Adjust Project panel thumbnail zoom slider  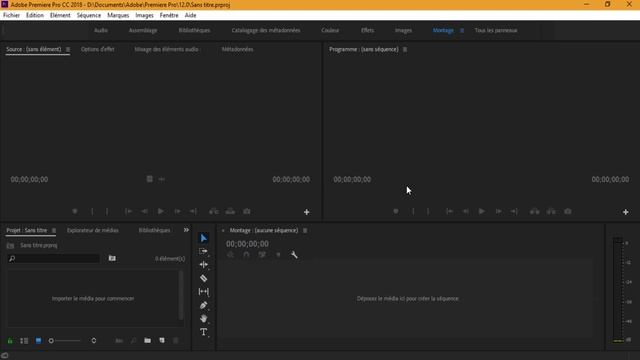65,340
